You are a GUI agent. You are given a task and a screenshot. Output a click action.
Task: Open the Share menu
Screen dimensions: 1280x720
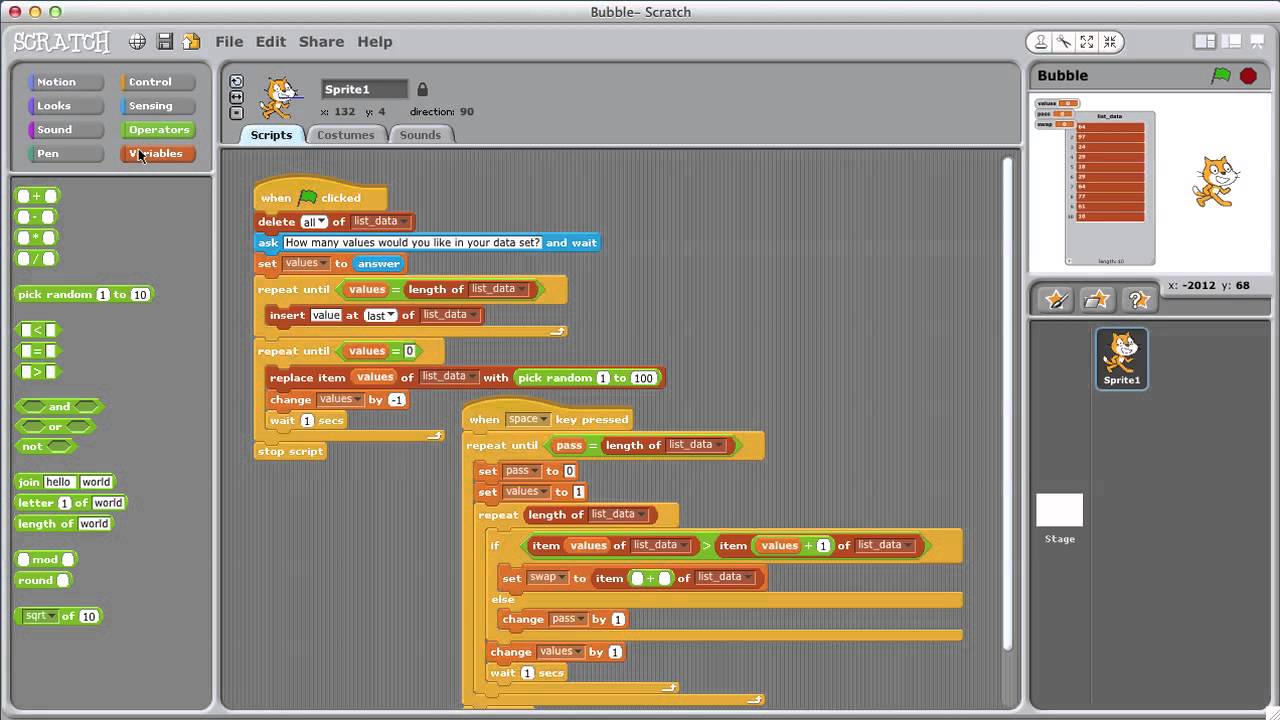pos(322,42)
